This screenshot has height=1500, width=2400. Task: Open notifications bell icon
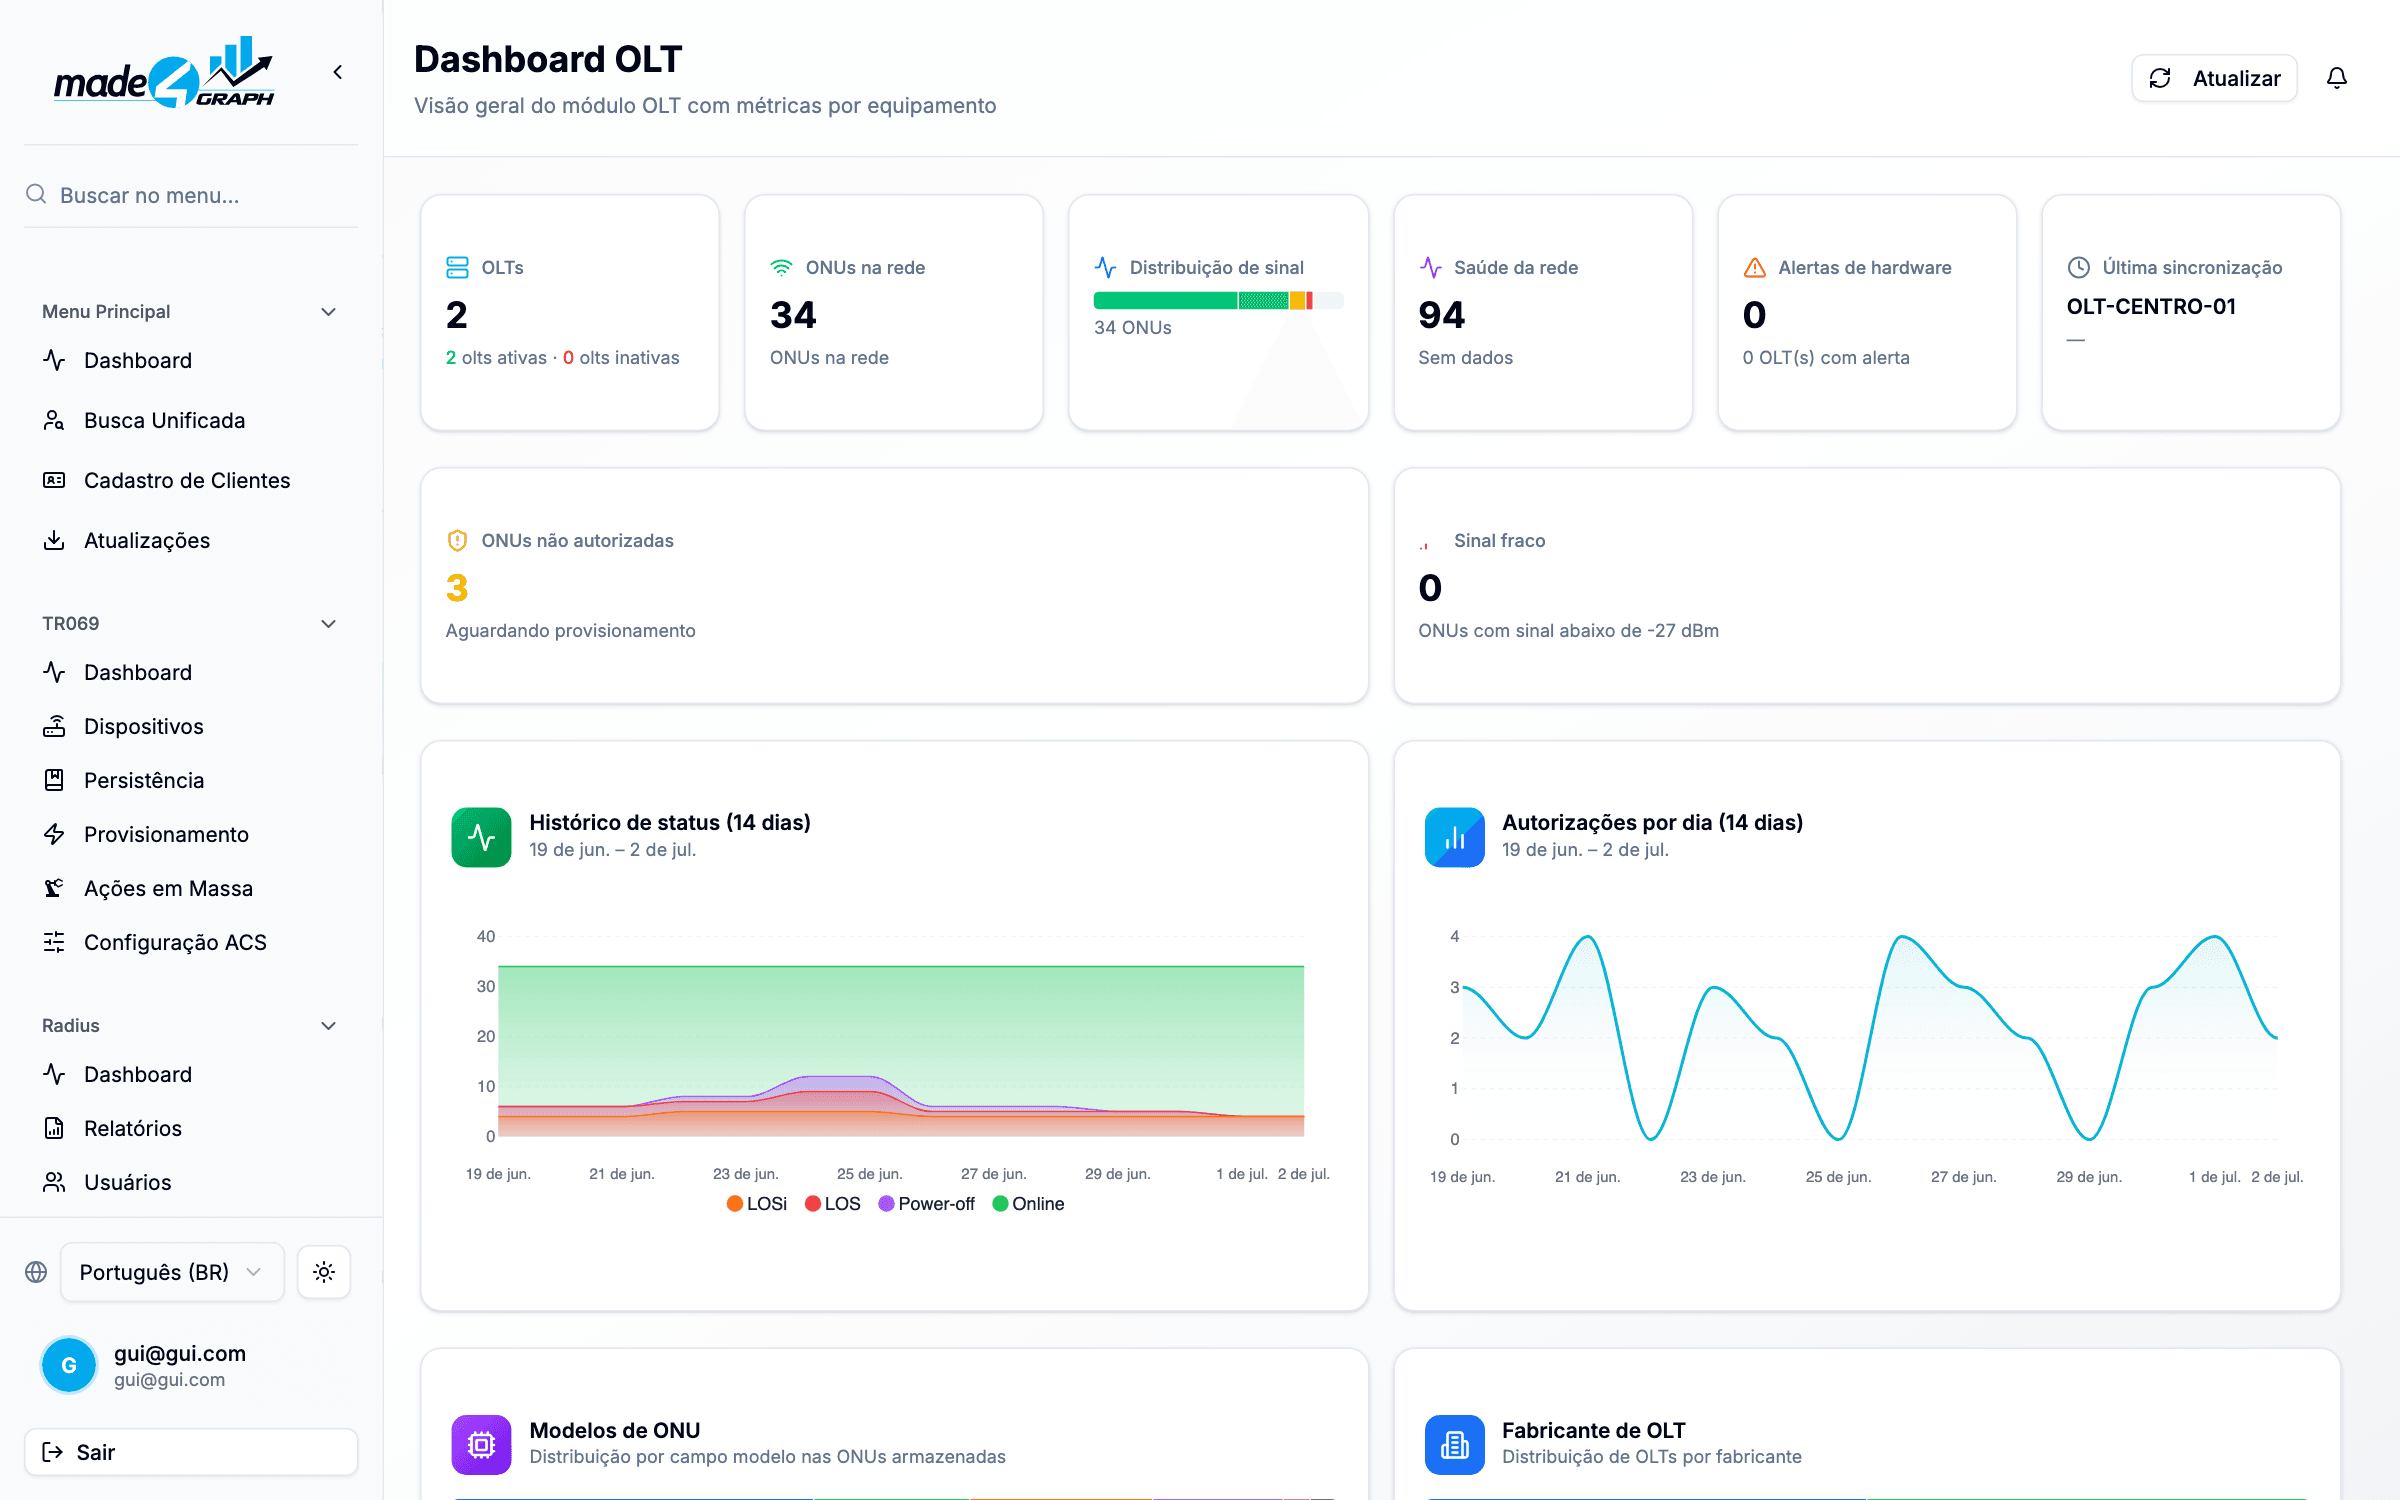point(2337,78)
